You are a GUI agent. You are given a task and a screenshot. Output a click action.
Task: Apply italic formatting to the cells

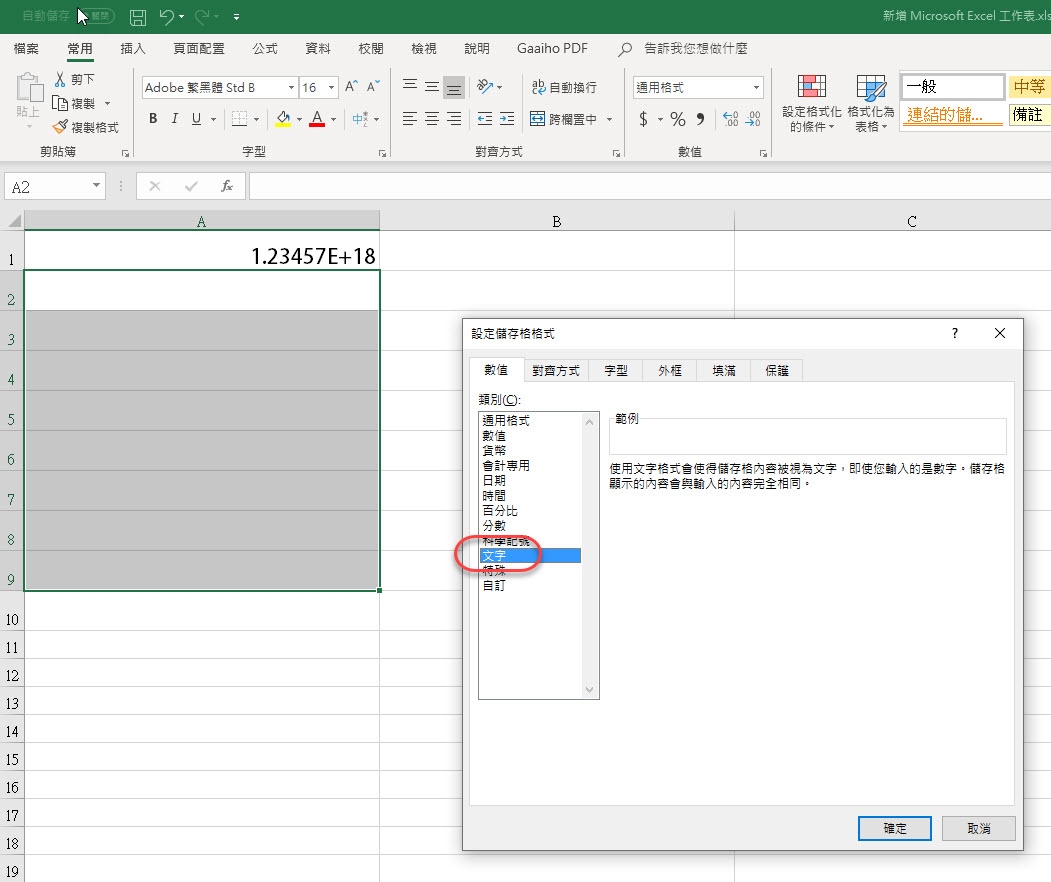click(175, 119)
